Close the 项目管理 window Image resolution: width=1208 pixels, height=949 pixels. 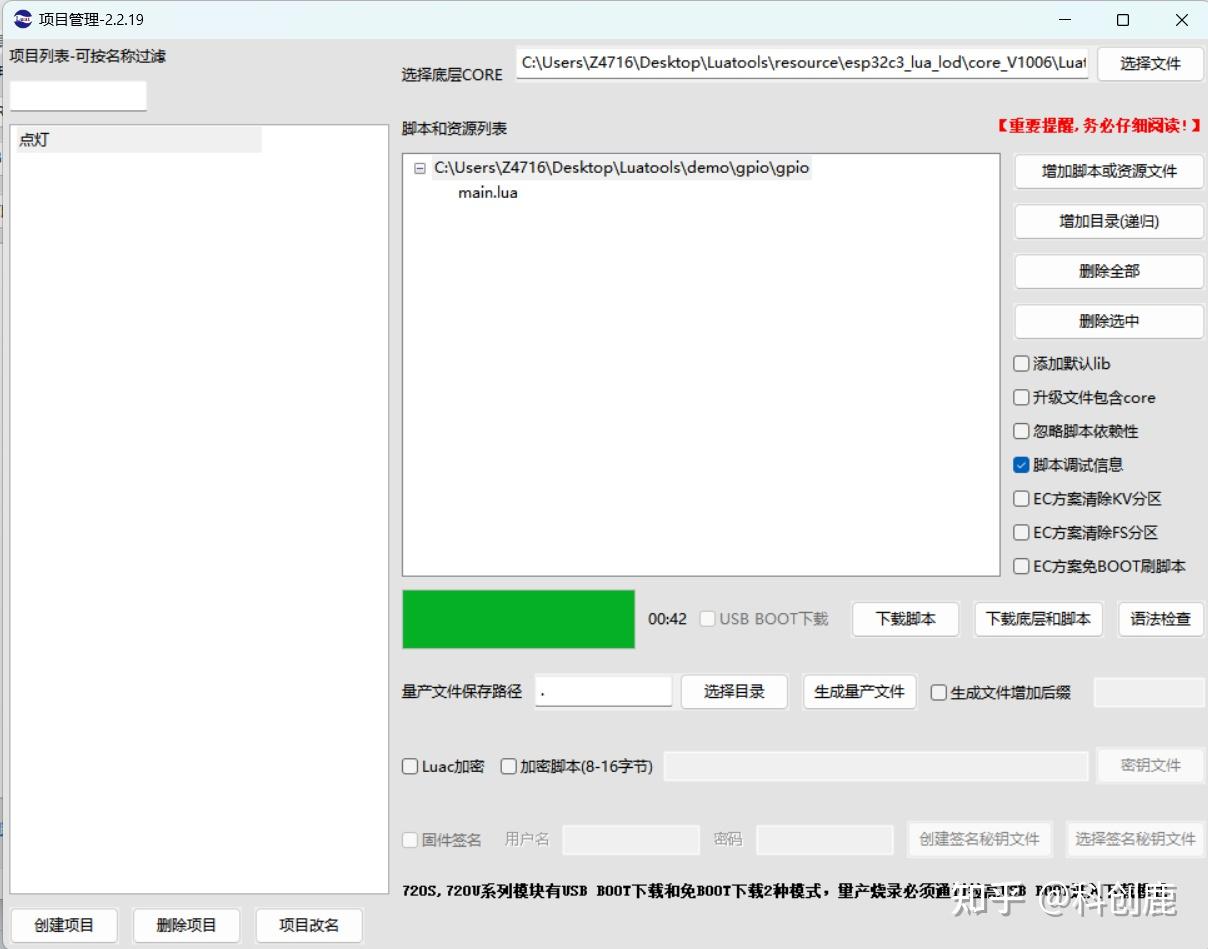(1181, 20)
